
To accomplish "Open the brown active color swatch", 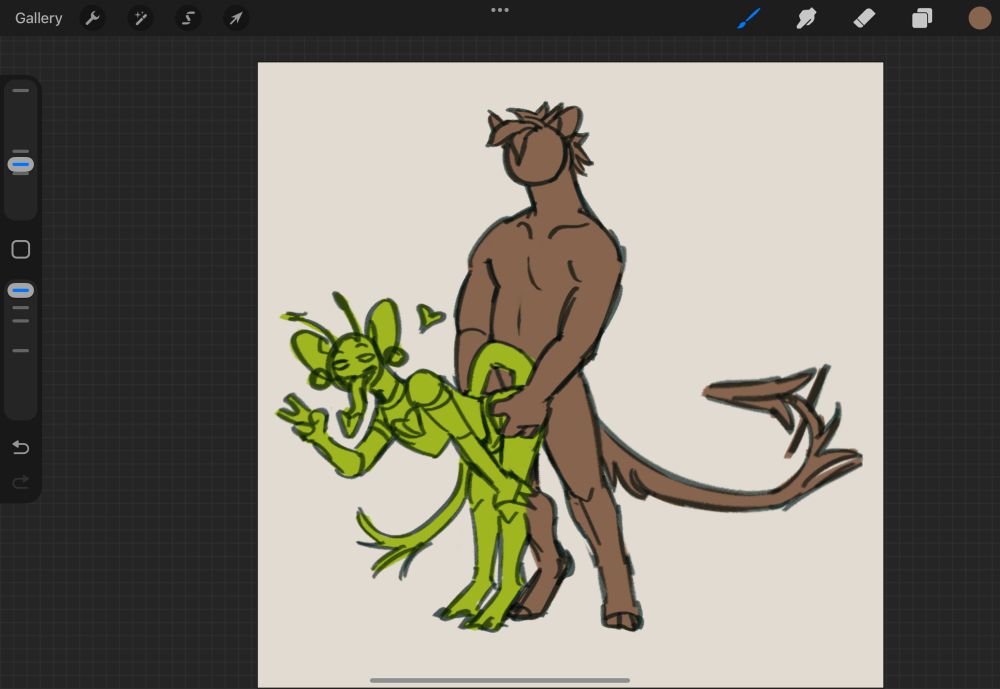I will (x=980, y=18).
